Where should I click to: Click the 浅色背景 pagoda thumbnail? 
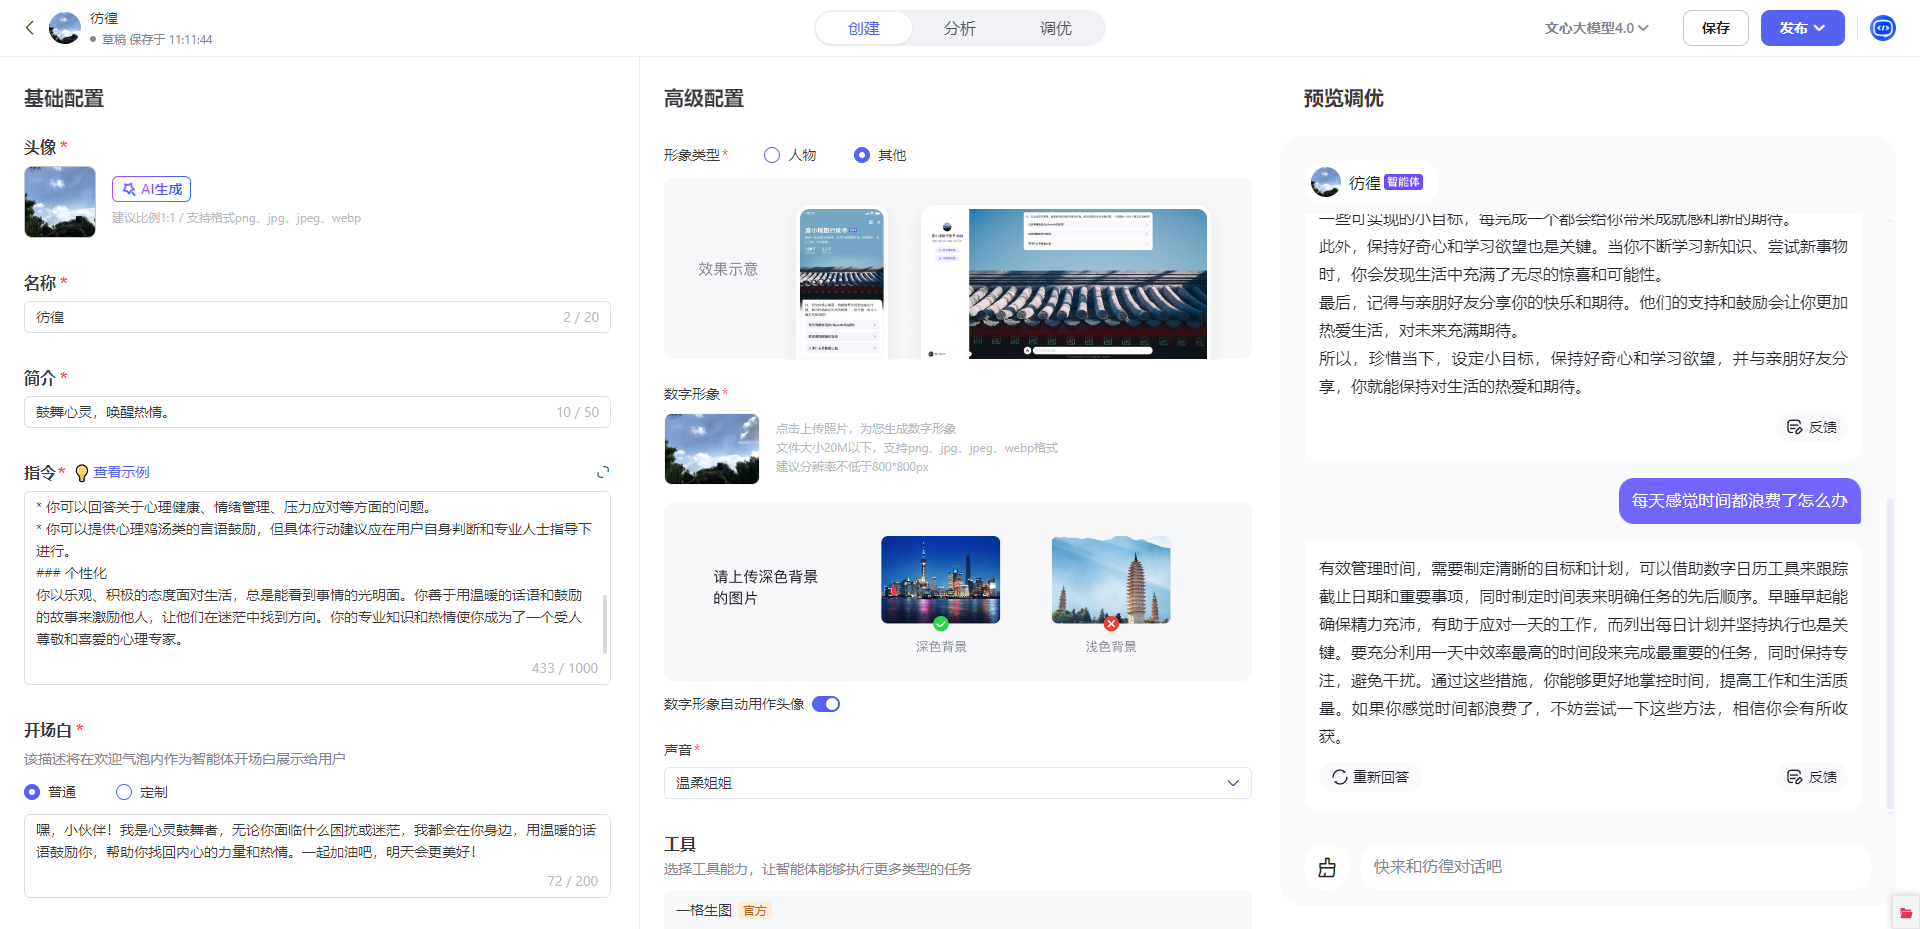tap(1111, 580)
